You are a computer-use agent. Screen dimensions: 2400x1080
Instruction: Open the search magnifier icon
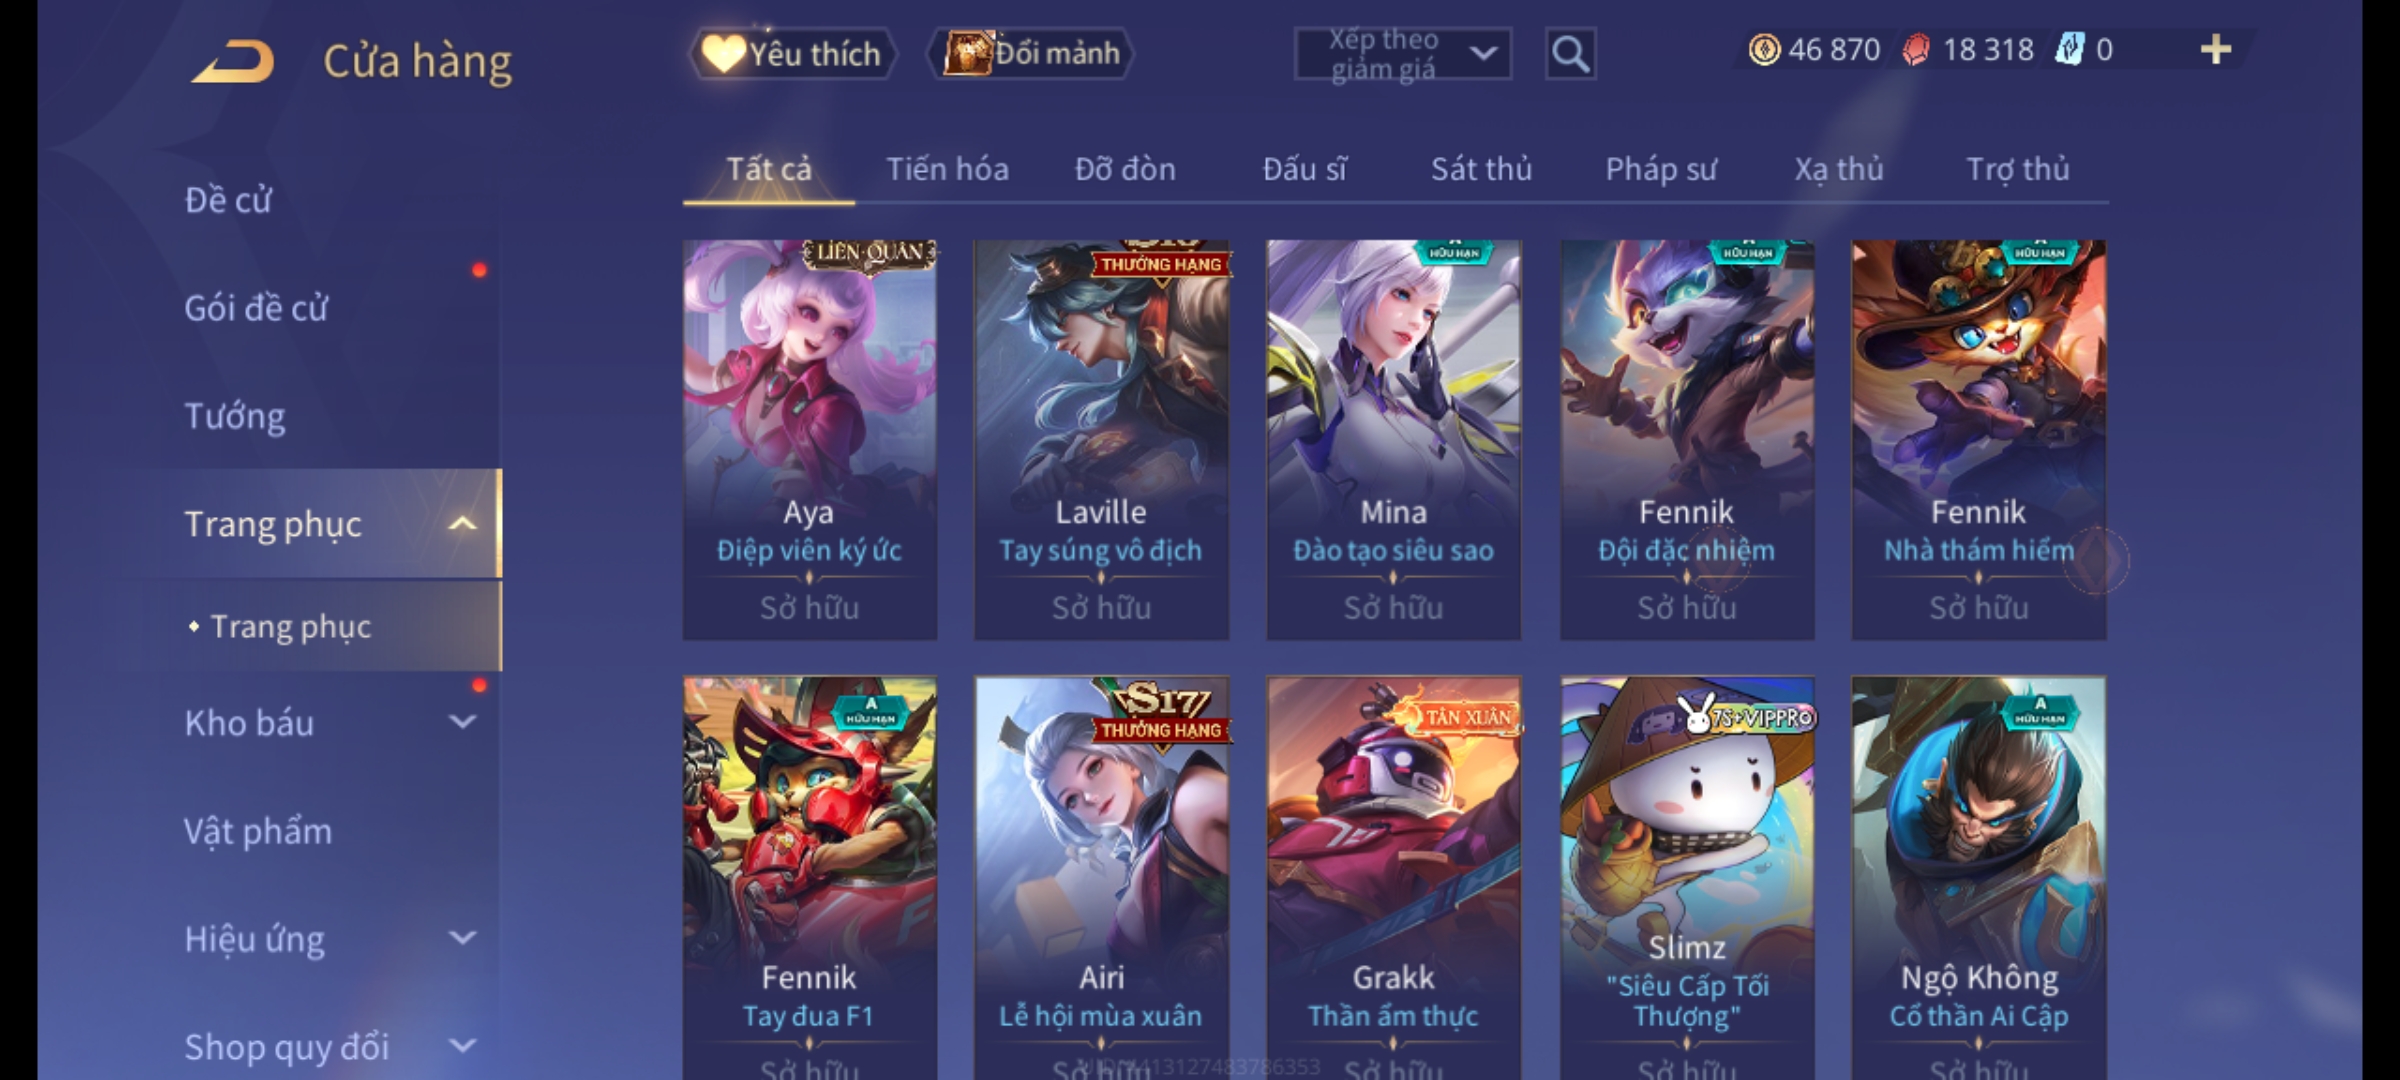tap(1570, 54)
